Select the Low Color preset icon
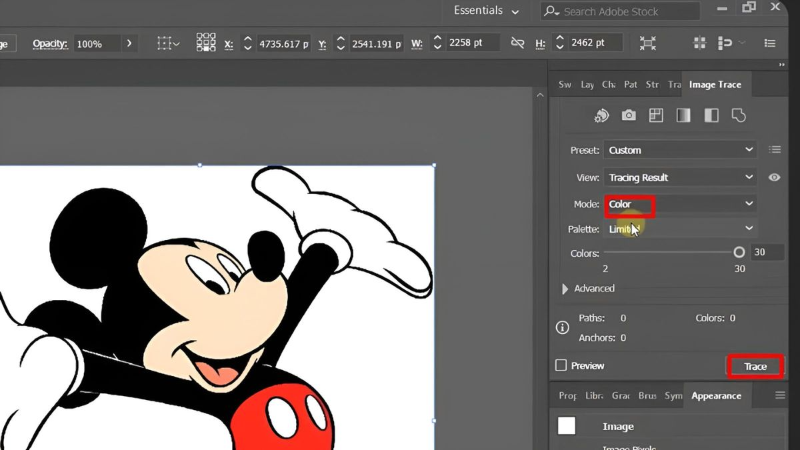The width and height of the screenshot is (800, 450). pyautogui.click(x=656, y=115)
